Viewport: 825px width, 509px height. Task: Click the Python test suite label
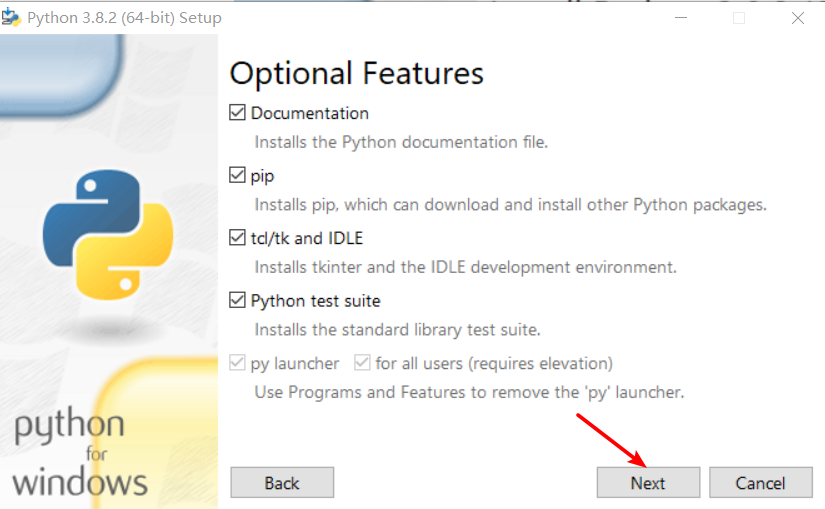coord(315,301)
